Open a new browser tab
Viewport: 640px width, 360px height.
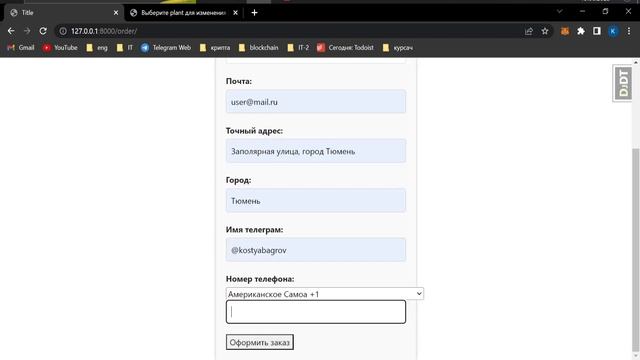pyautogui.click(x=254, y=13)
